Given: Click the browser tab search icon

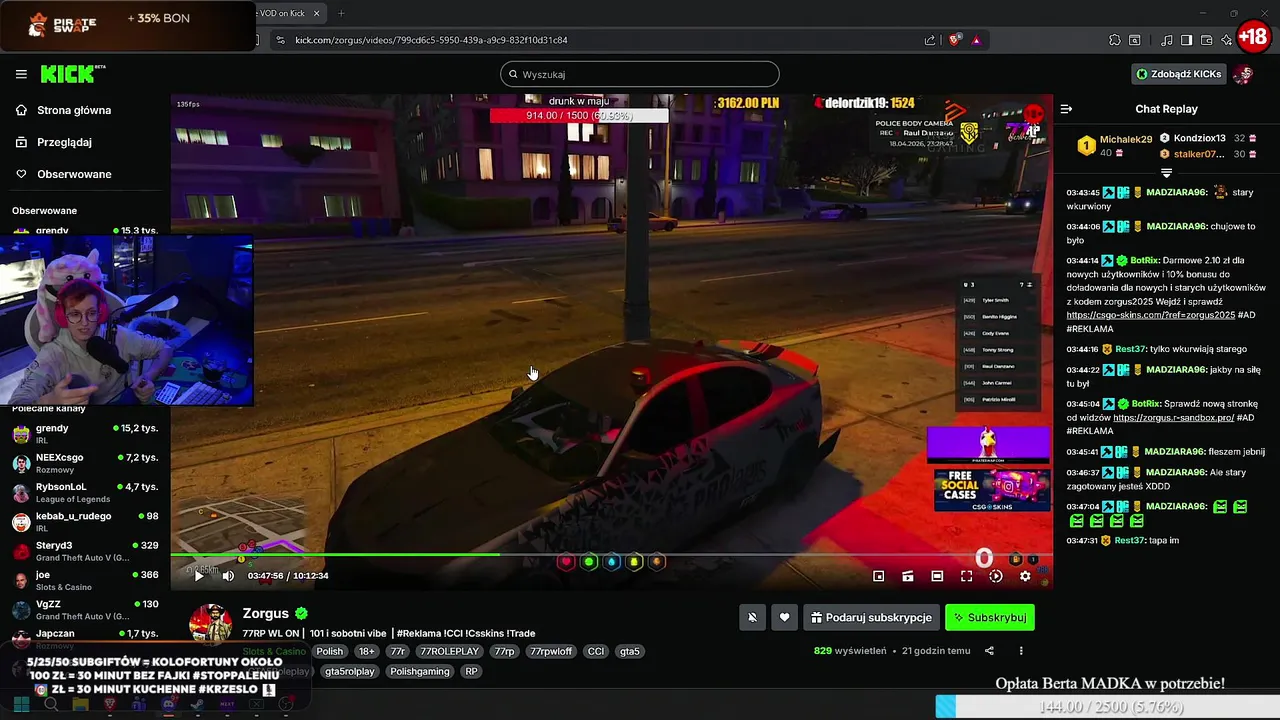Looking at the screenshot, I should coord(1135,40).
